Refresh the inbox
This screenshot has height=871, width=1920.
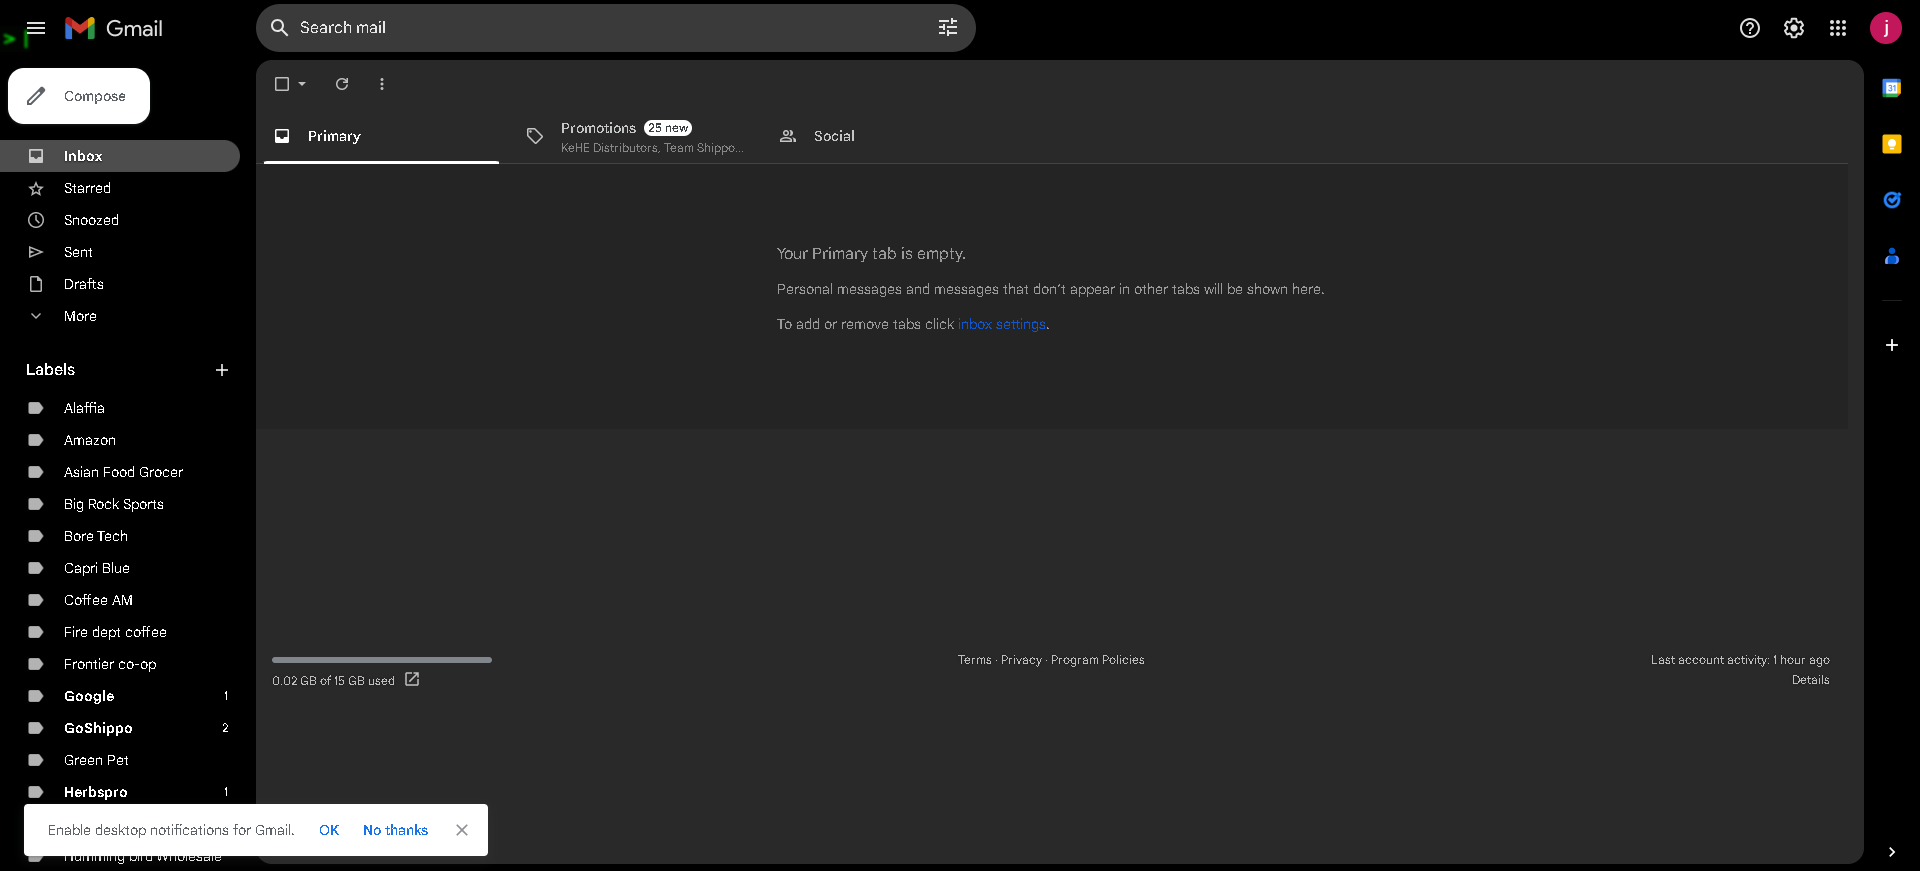342,84
